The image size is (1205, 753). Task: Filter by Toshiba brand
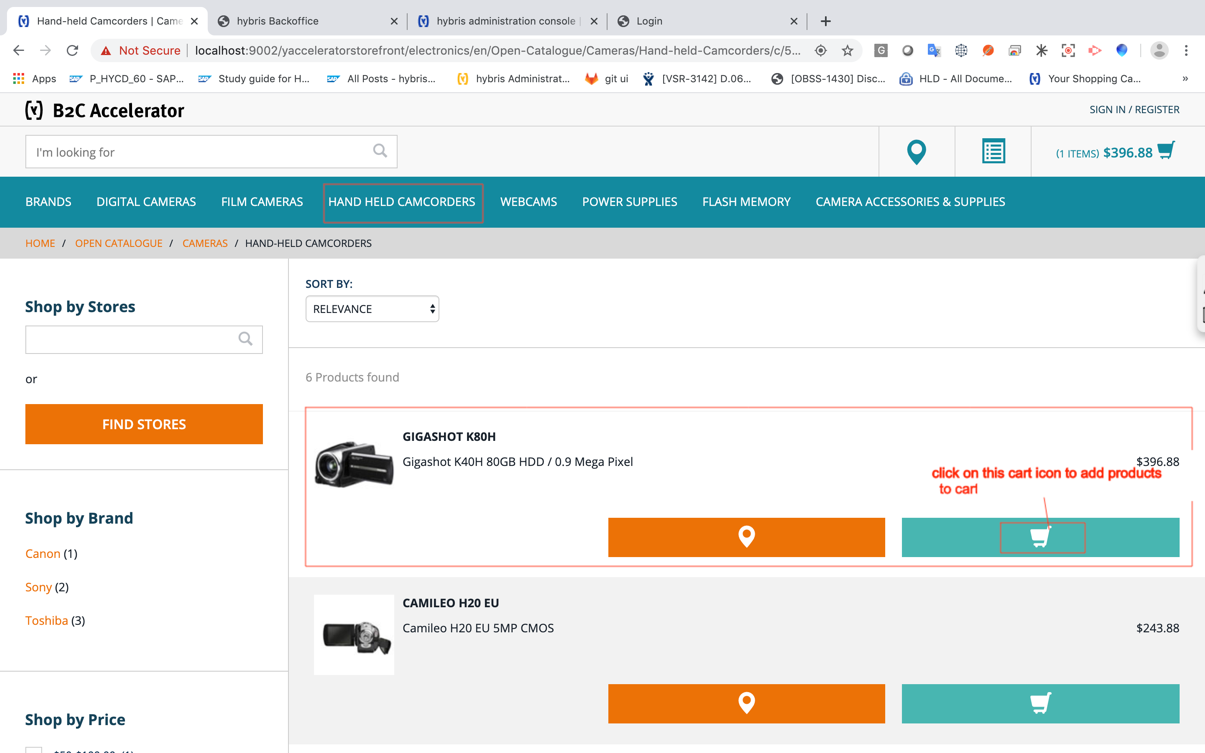pyautogui.click(x=46, y=620)
